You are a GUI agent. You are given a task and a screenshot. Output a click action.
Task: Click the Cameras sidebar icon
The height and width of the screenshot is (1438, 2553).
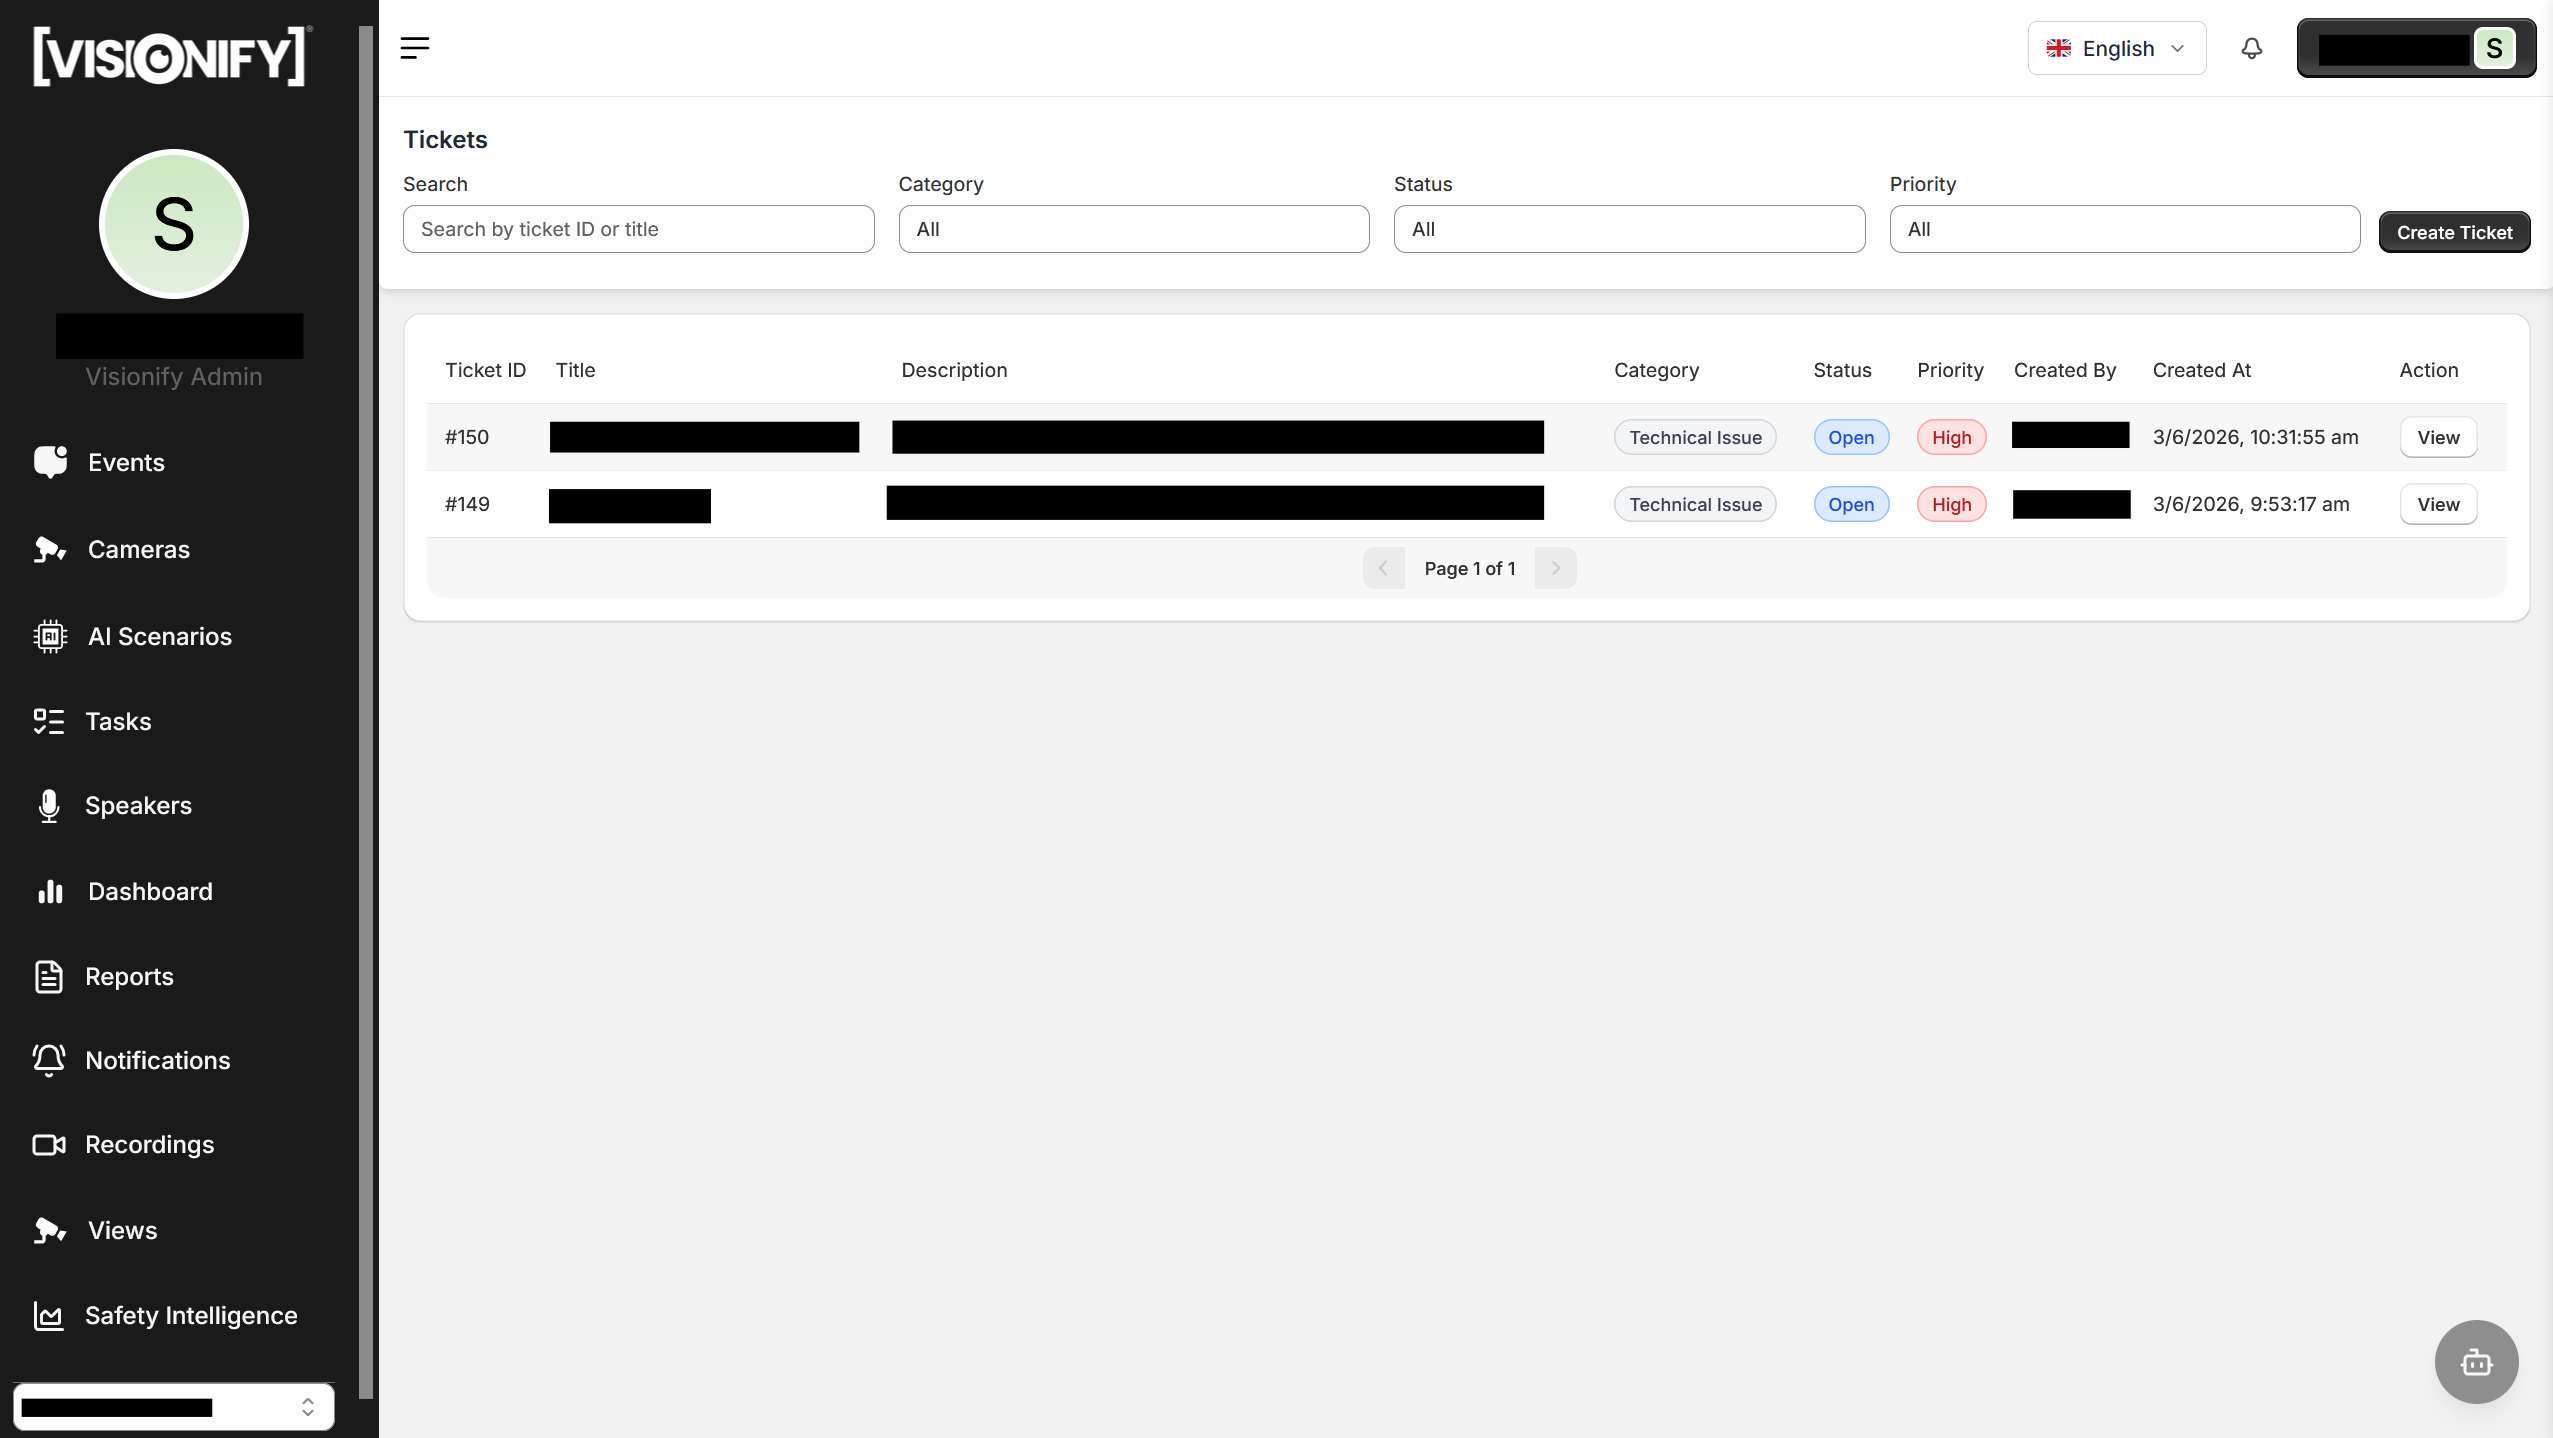tap(50, 549)
